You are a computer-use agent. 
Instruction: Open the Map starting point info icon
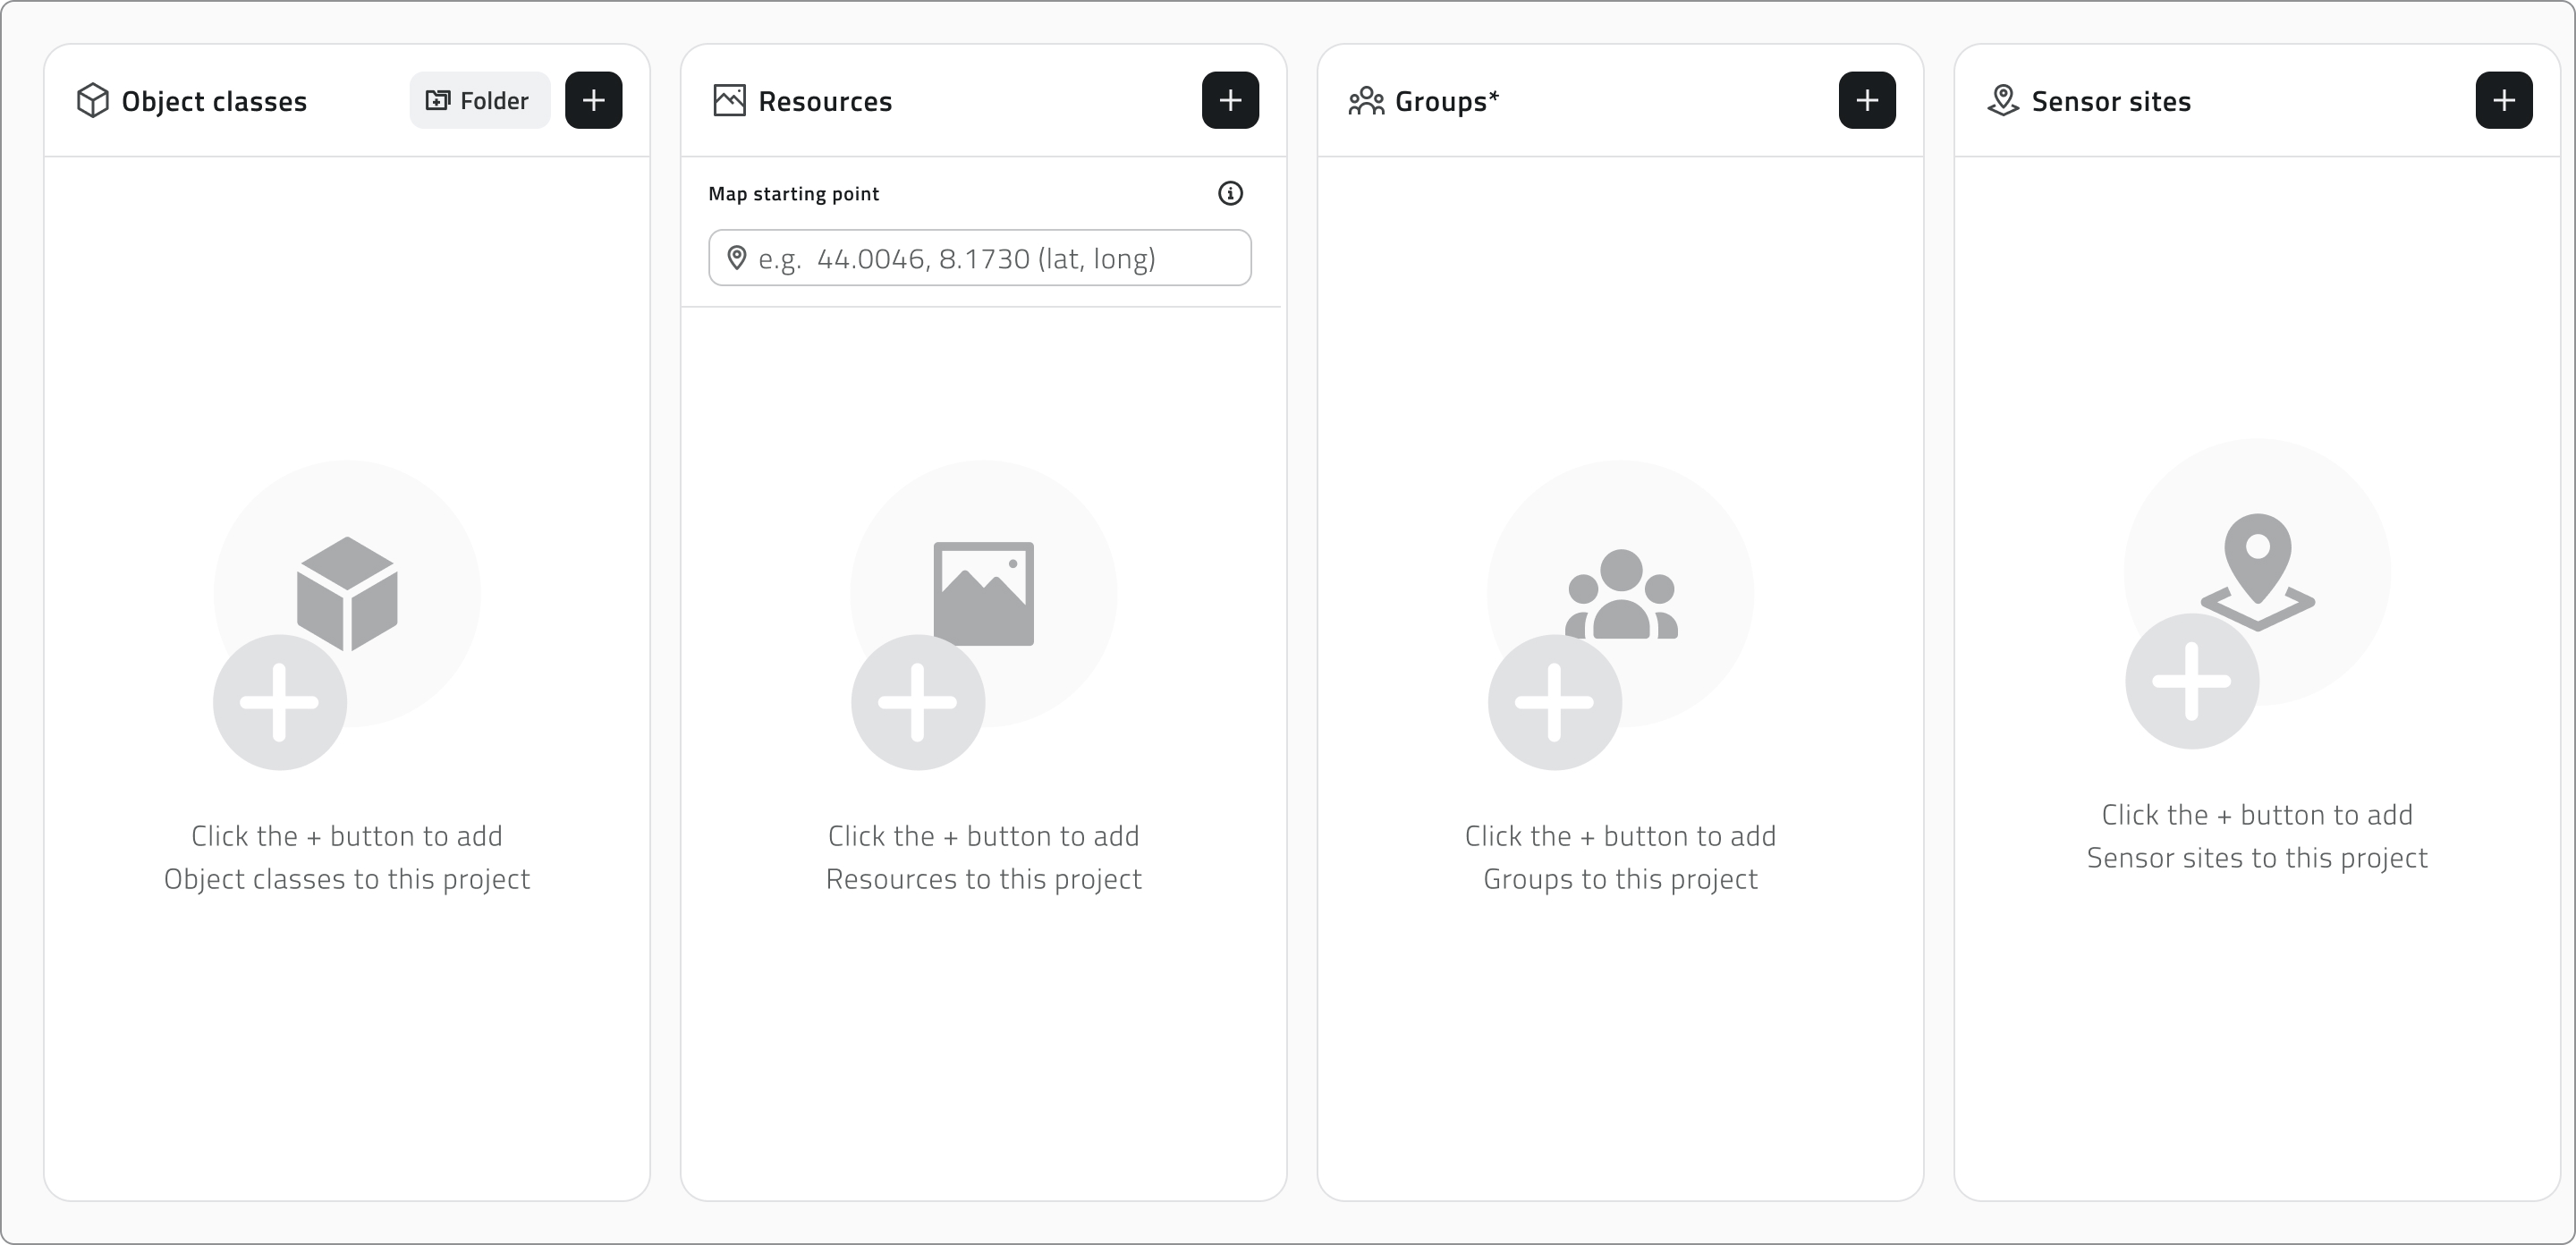tap(1230, 193)
